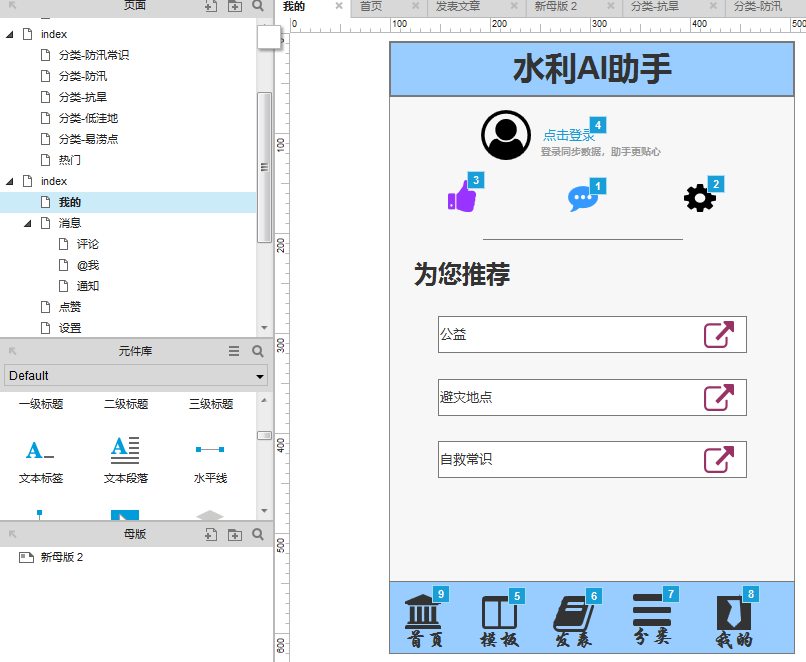806x662 pixels.
Task: Open the Default library dropdown
Action: tap(136, 376)
